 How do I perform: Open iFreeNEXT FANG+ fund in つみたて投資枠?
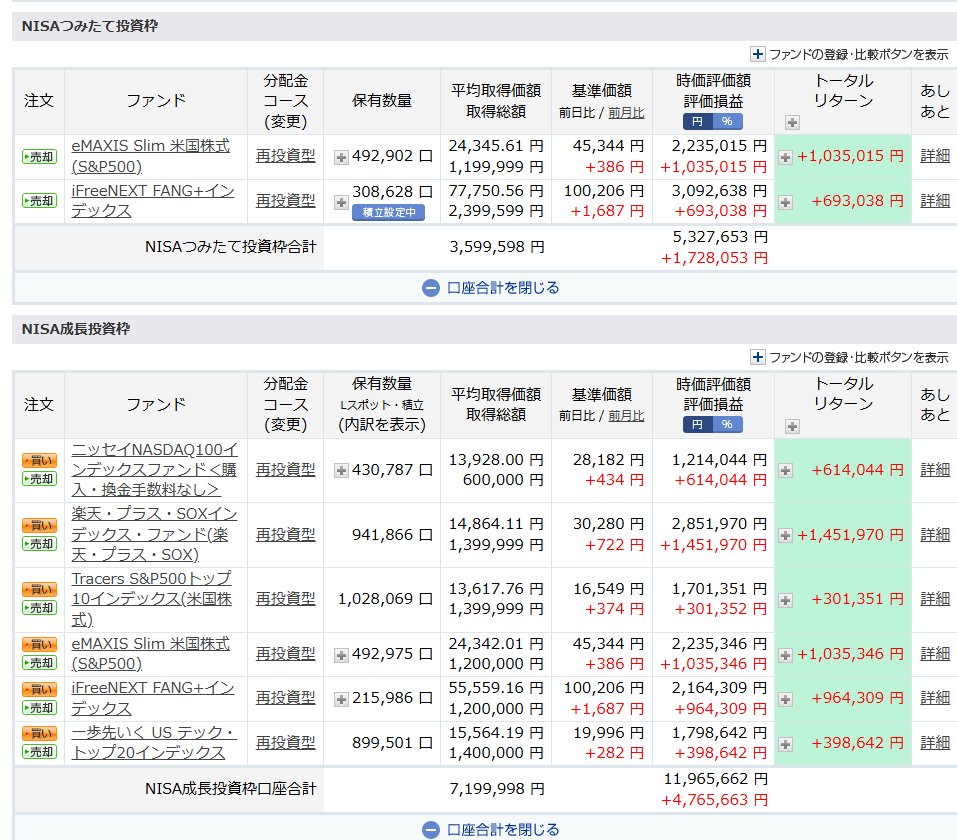pos(153,201)
